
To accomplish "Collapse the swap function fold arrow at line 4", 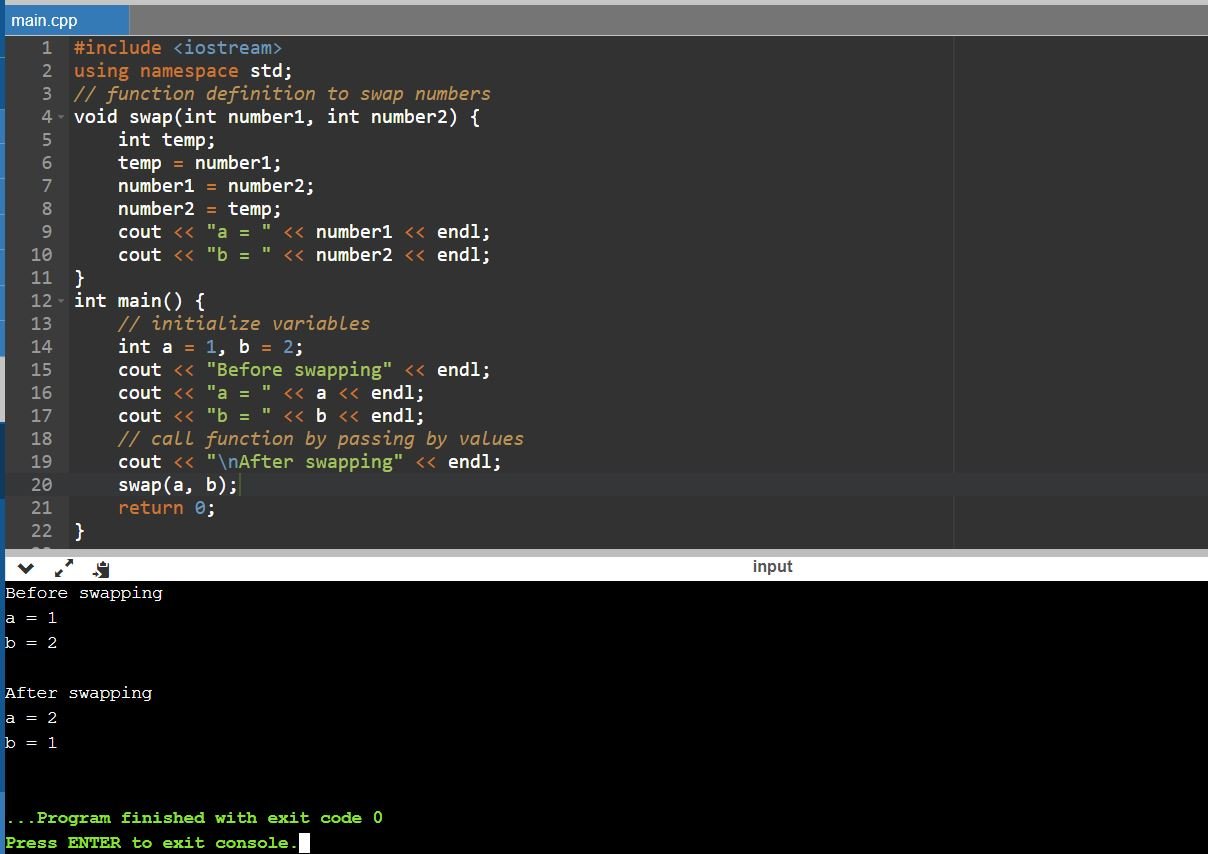I will [62, 117].
